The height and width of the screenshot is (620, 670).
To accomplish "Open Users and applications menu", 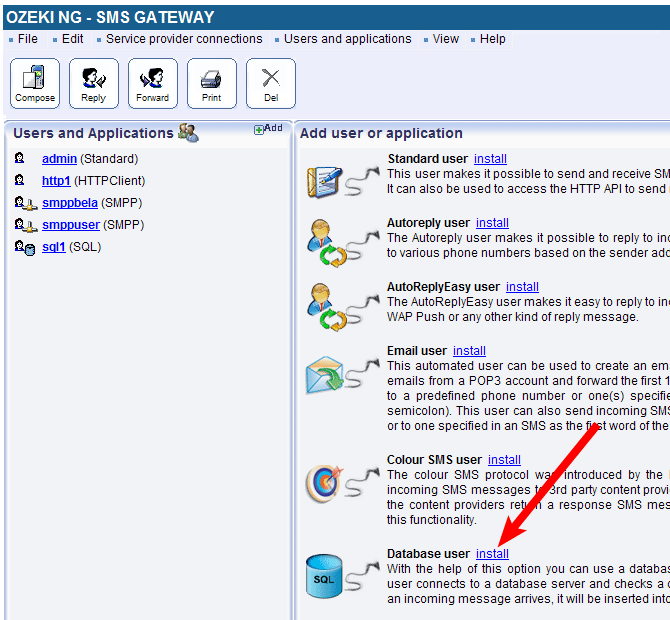I will 347,39.
